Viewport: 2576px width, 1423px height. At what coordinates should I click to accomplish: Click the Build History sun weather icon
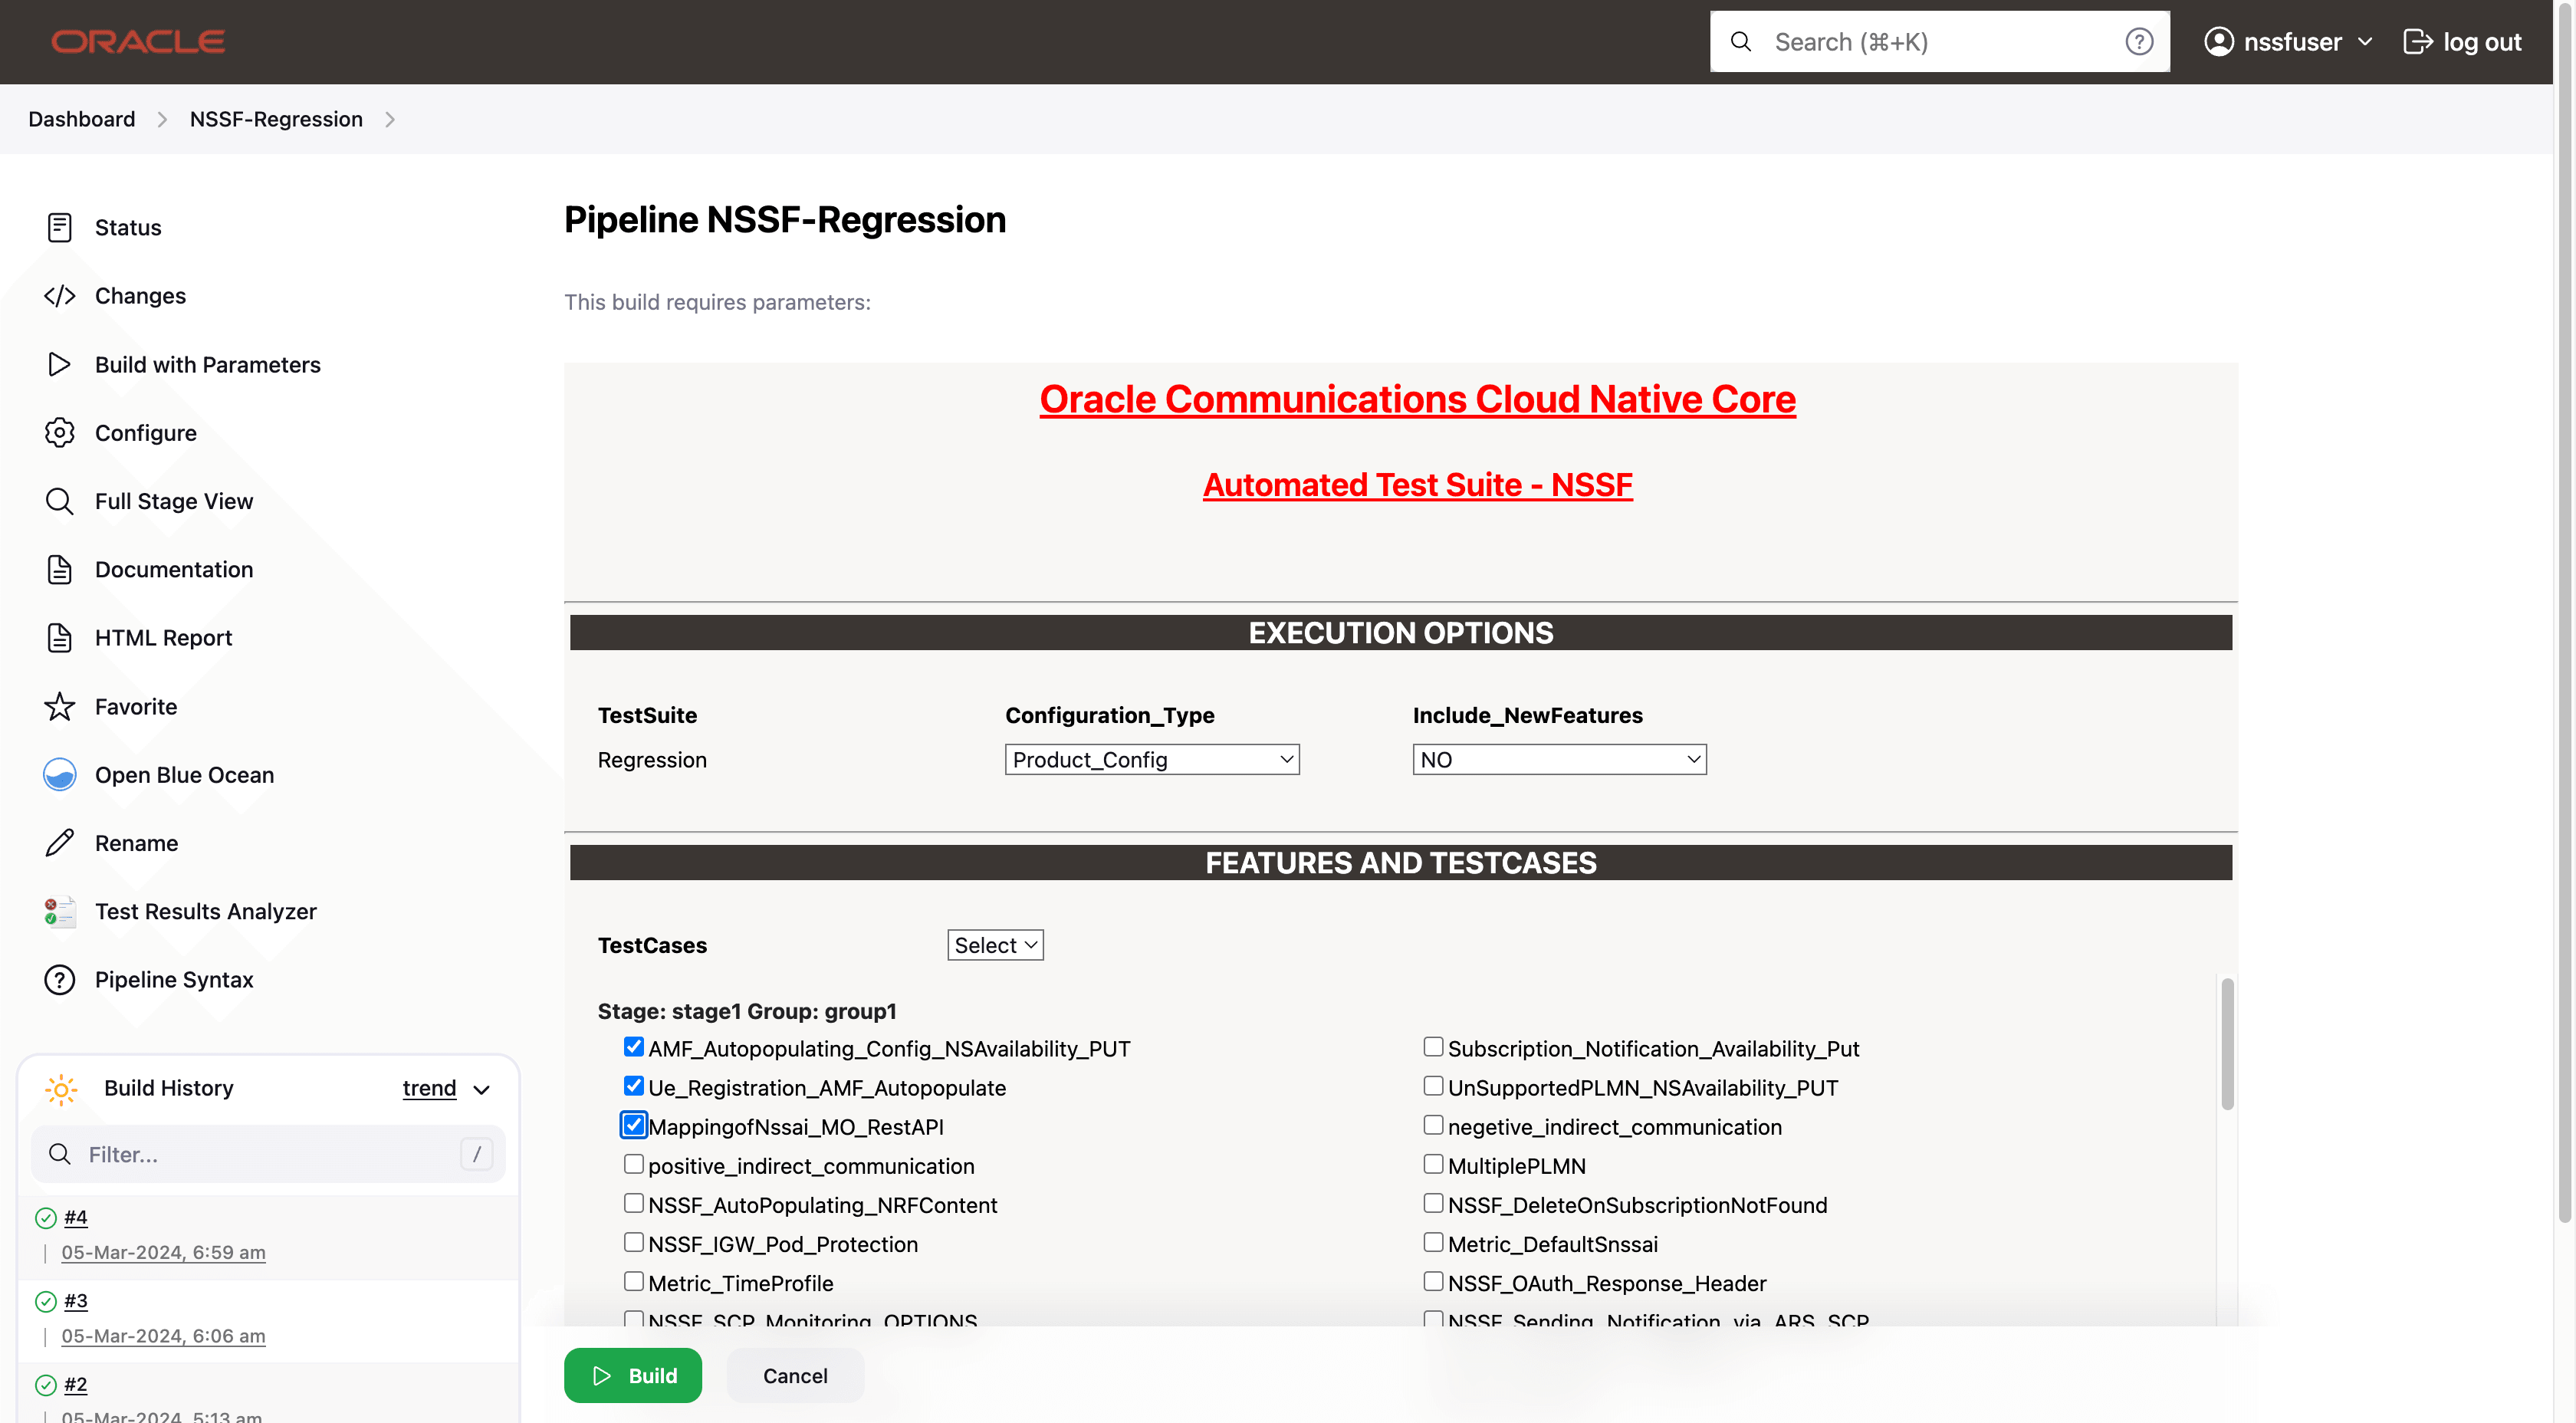pyautogui.click(x=61, y=1088)
